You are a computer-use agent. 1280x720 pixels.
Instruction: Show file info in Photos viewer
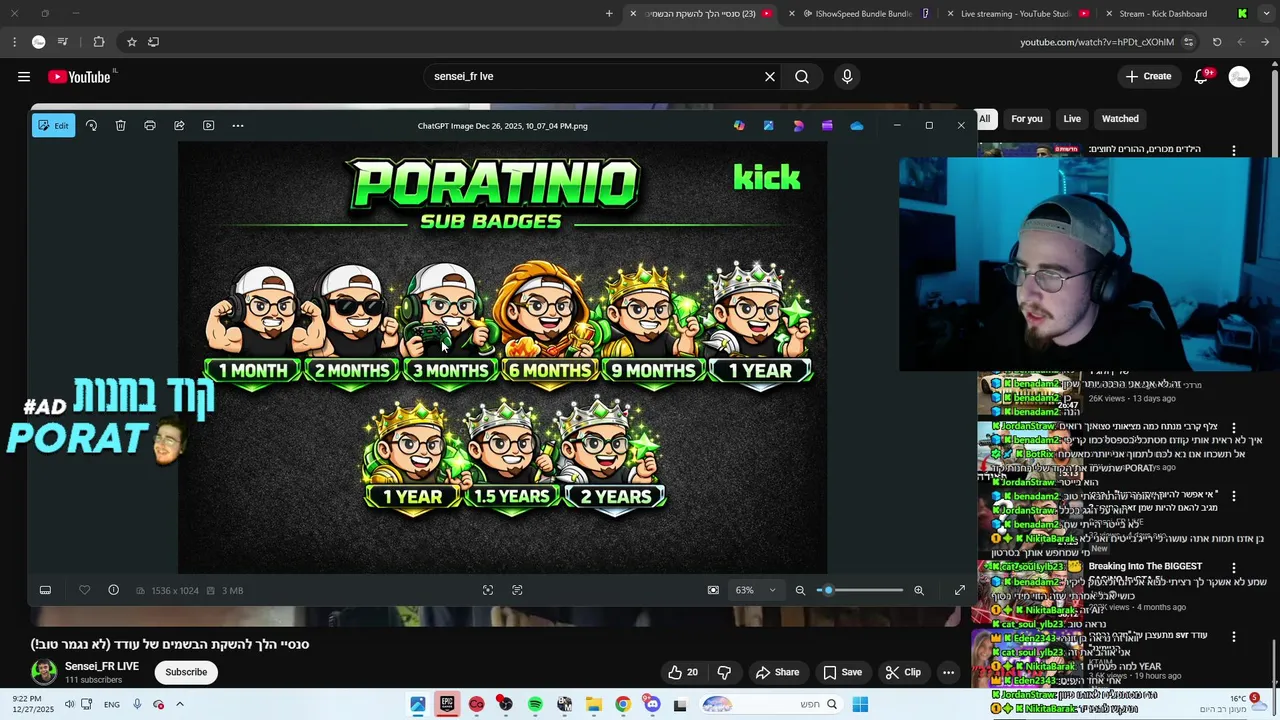click(113, 590)
